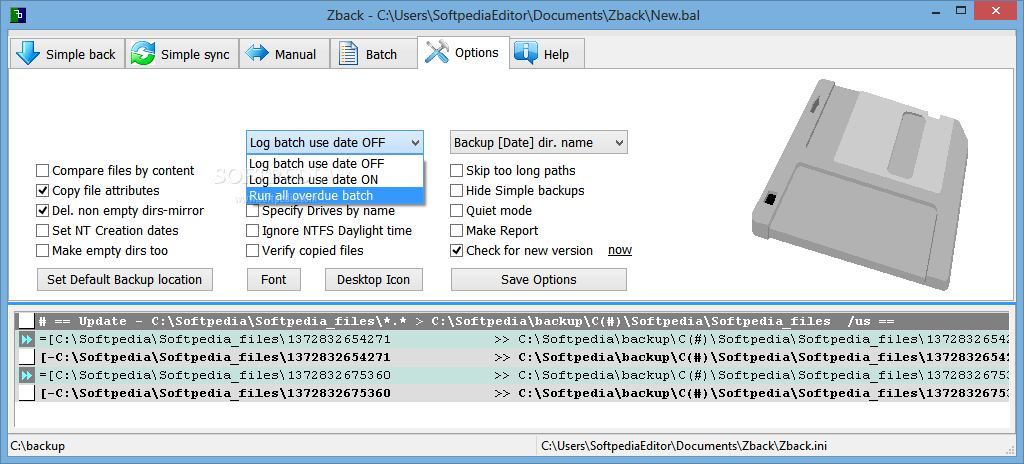Choose Log batch use date ON option
The image size is (1024, 464).
coord(335,179)
